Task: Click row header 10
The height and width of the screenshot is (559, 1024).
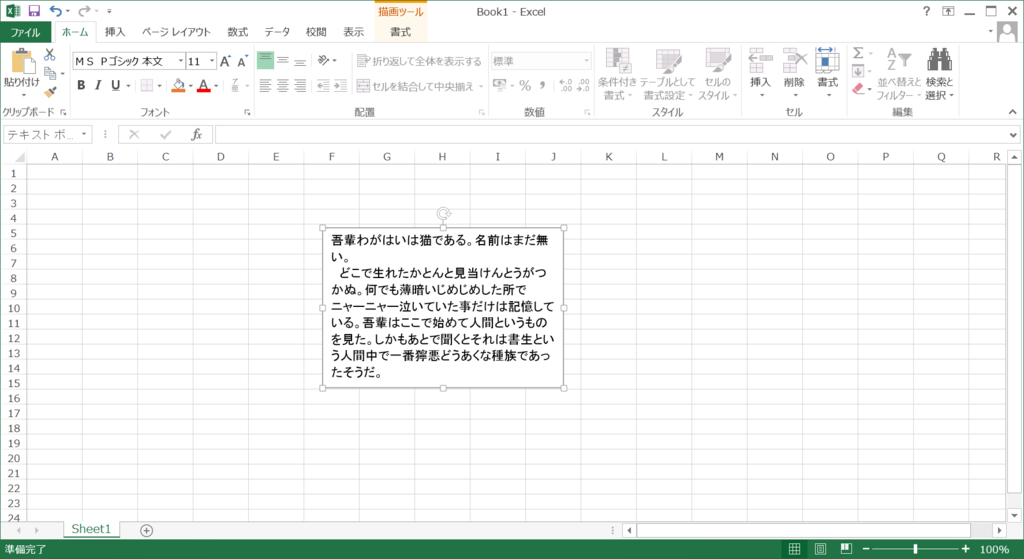Action: pos(14,308)
